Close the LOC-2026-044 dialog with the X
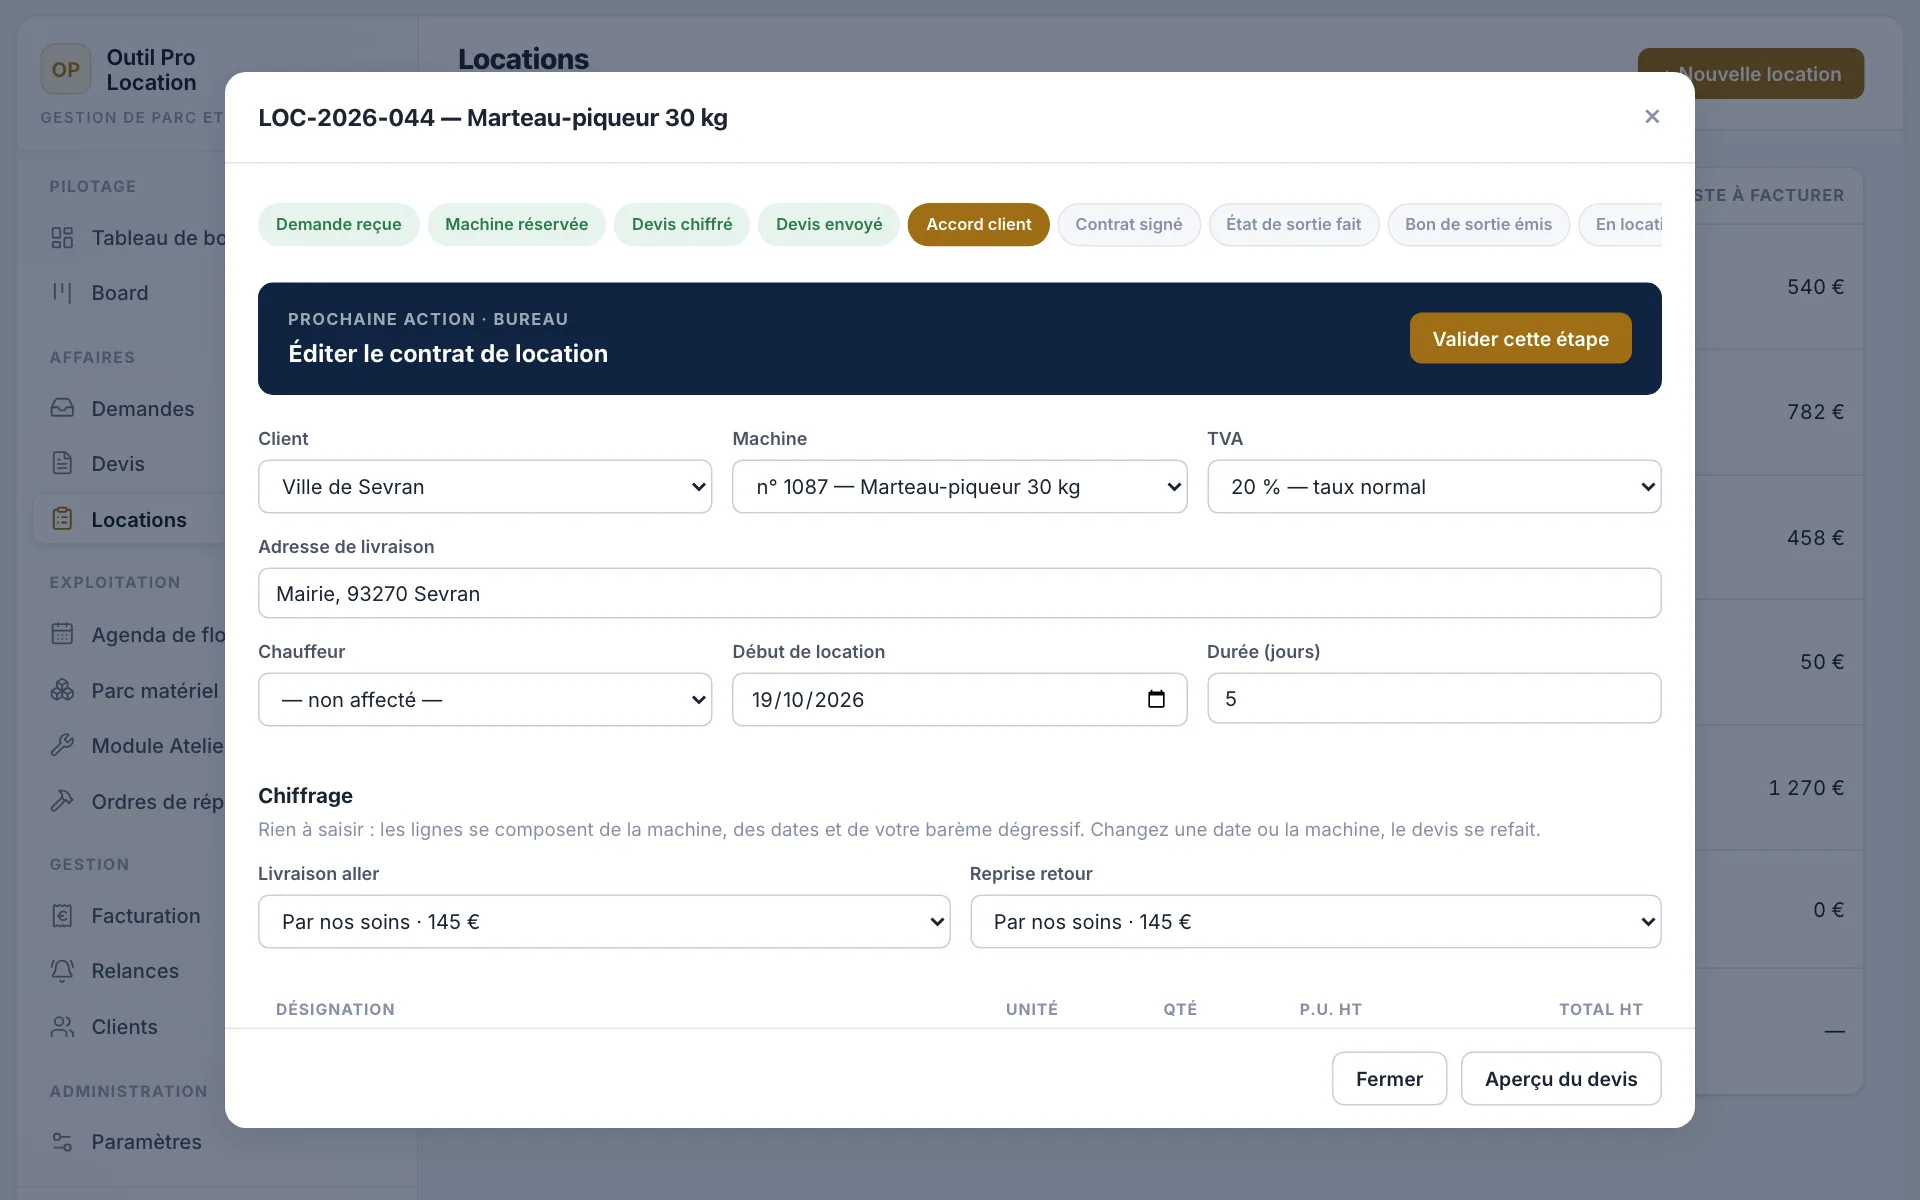1920x1200 pixels. [x=1652, y=117]
